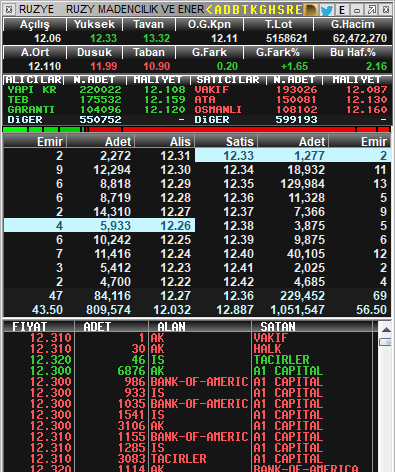Click buyer GARANTI row

[97, 110]
